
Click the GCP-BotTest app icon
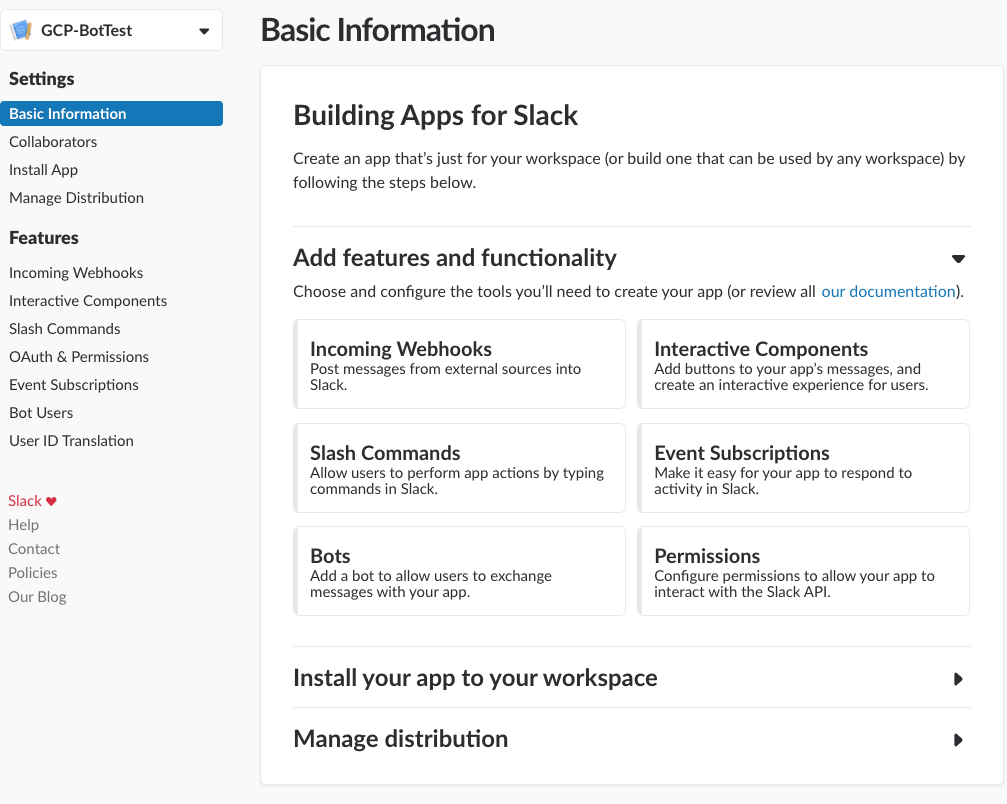click(x=22, y=30)
